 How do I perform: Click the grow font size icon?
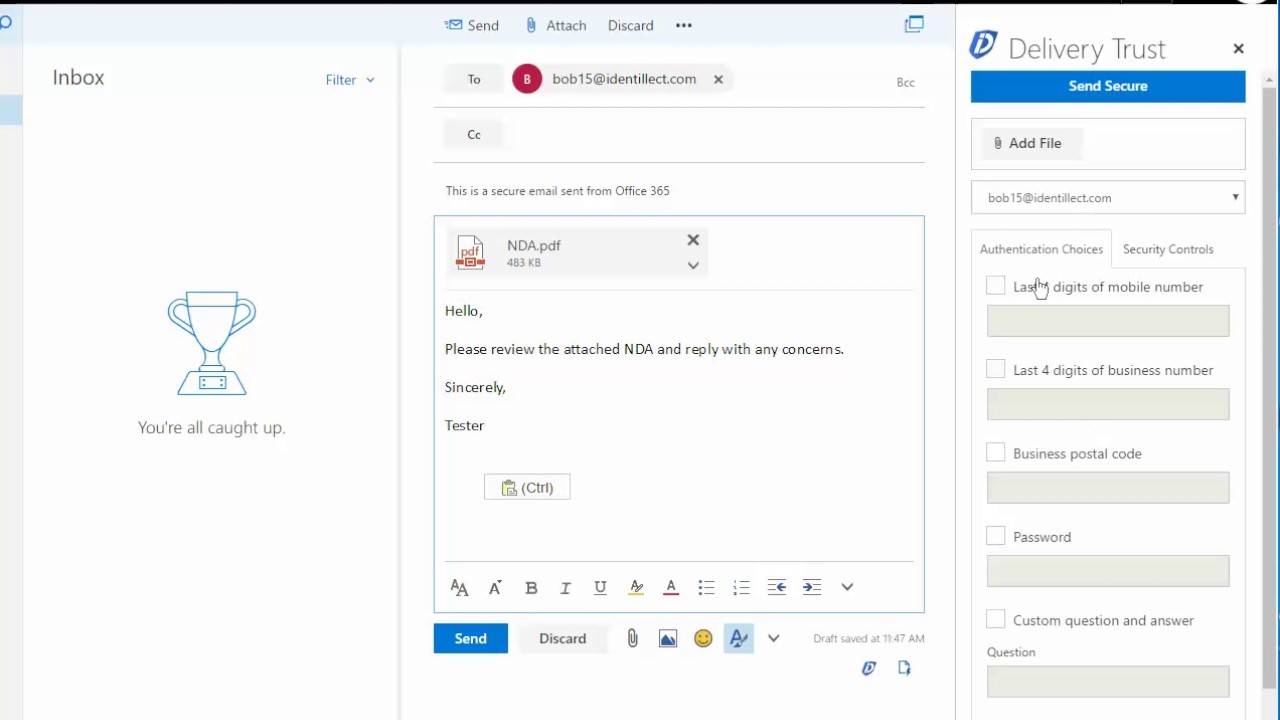click(495, 588)
